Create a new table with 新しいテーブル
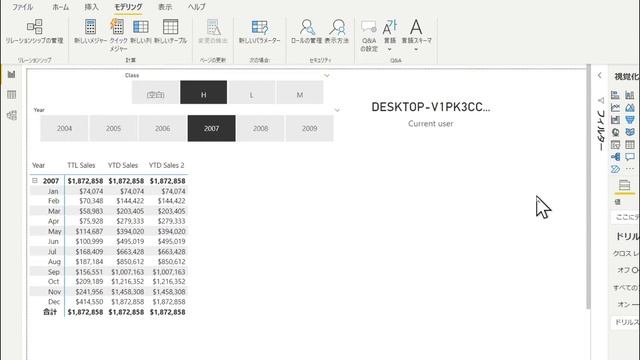This screenshot has width=640, height=360. 170,31
